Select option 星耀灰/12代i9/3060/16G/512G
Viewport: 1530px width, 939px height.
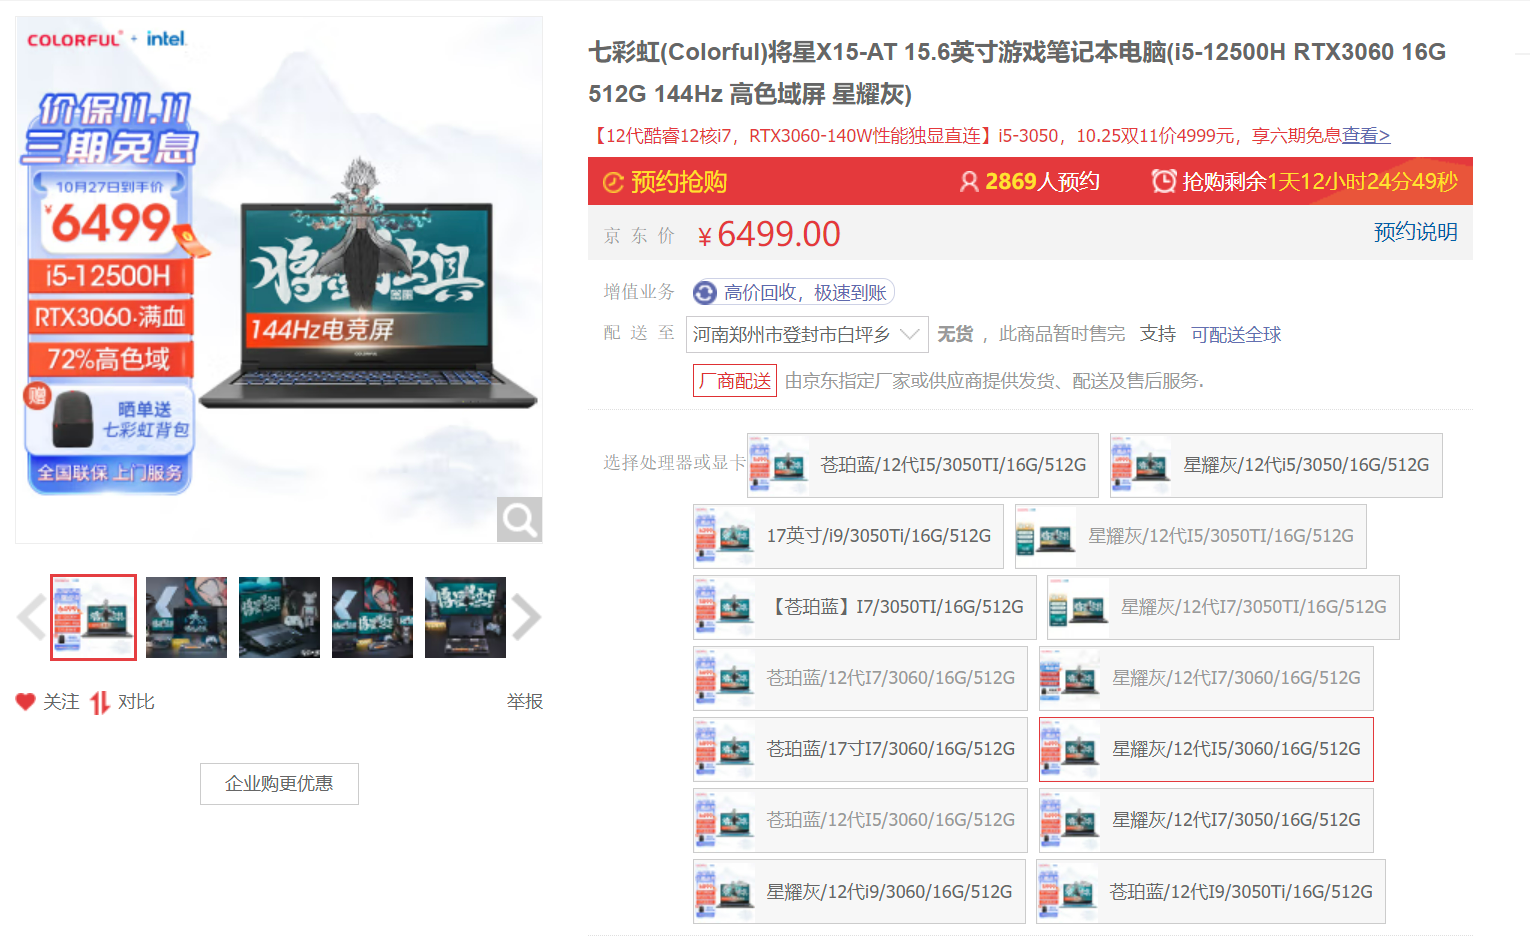[859, 891]
